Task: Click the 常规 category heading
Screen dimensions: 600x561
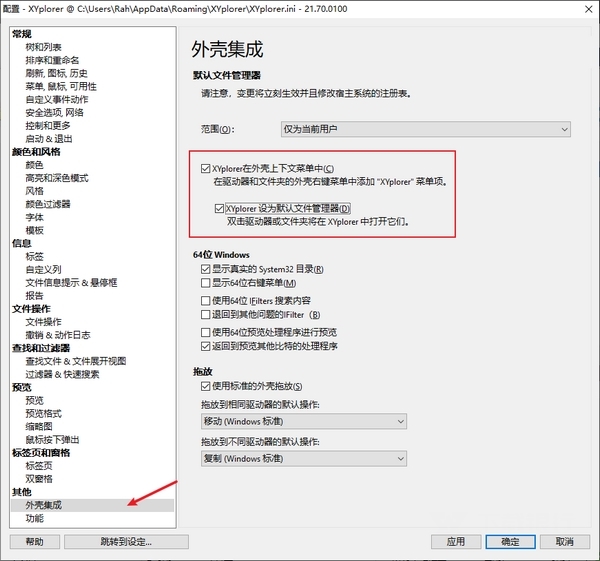Action: (21, 34)
